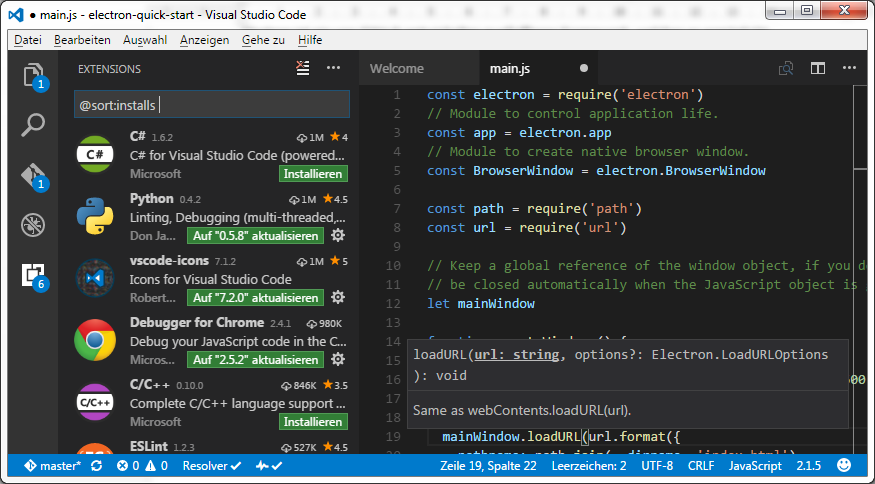Open the Auswahl menu

click(145, 40)
